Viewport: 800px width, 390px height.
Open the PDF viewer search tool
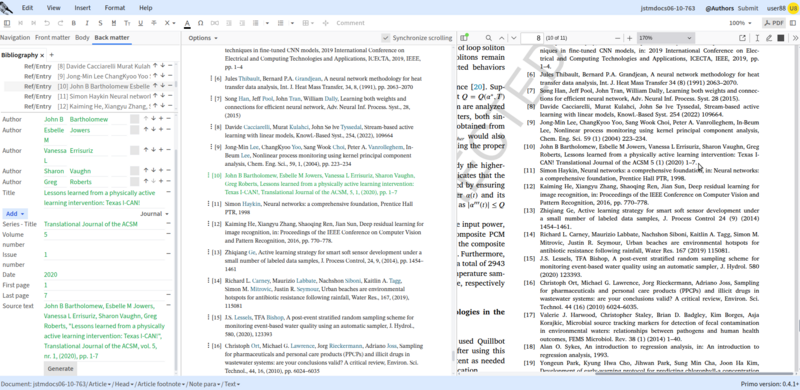[x=488, y=38]
